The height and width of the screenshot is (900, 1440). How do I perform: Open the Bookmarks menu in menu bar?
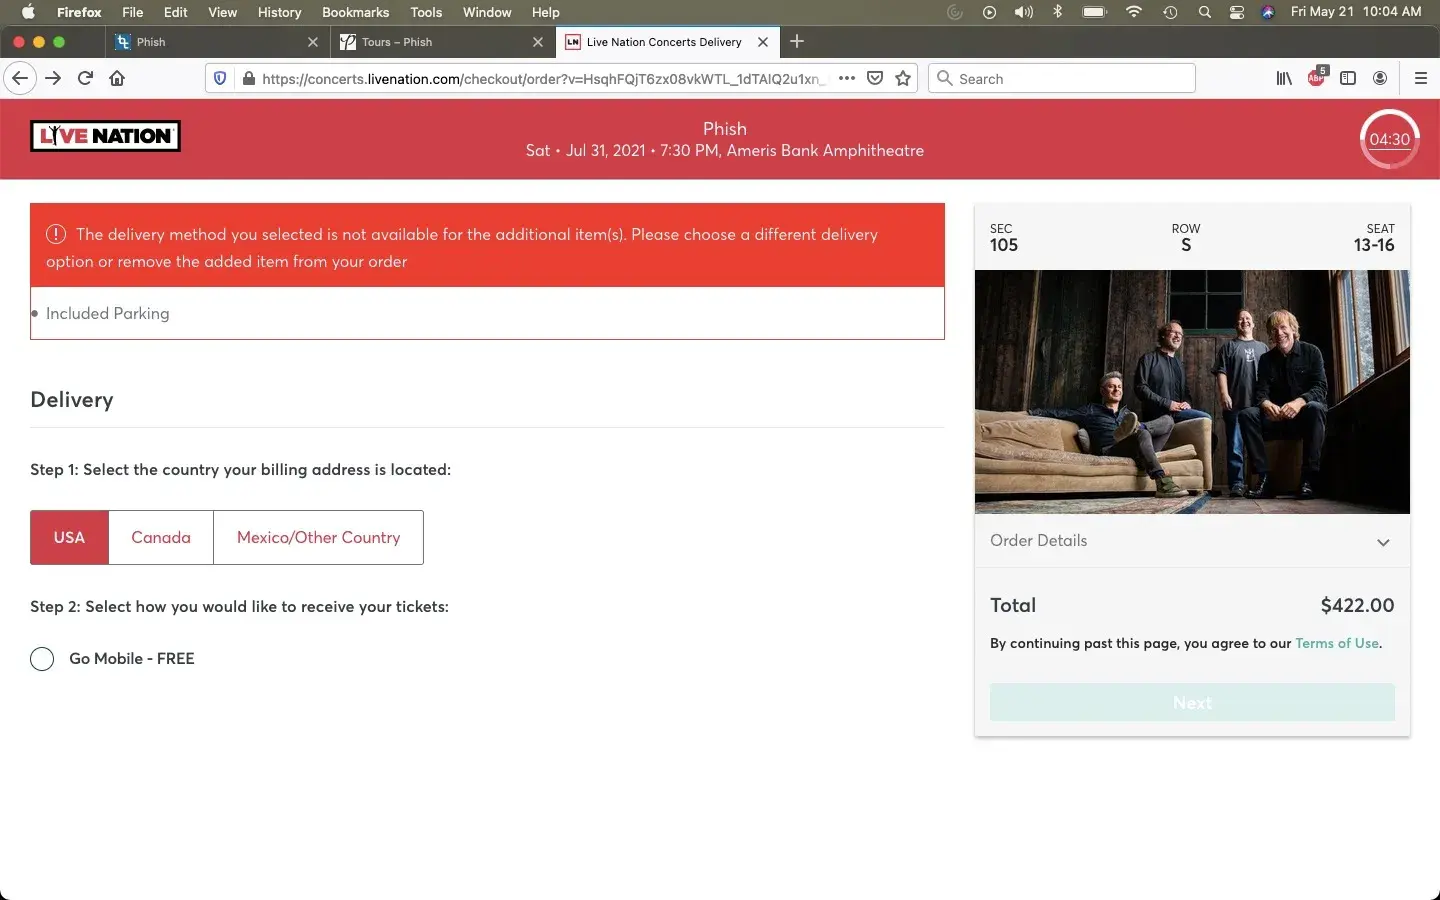point(355,12)
